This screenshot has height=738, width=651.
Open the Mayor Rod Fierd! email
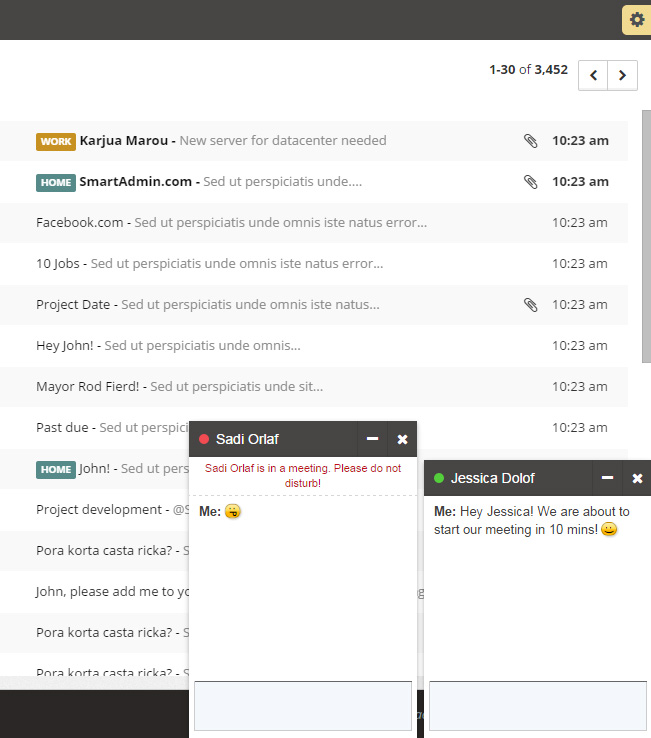(180, 387)
